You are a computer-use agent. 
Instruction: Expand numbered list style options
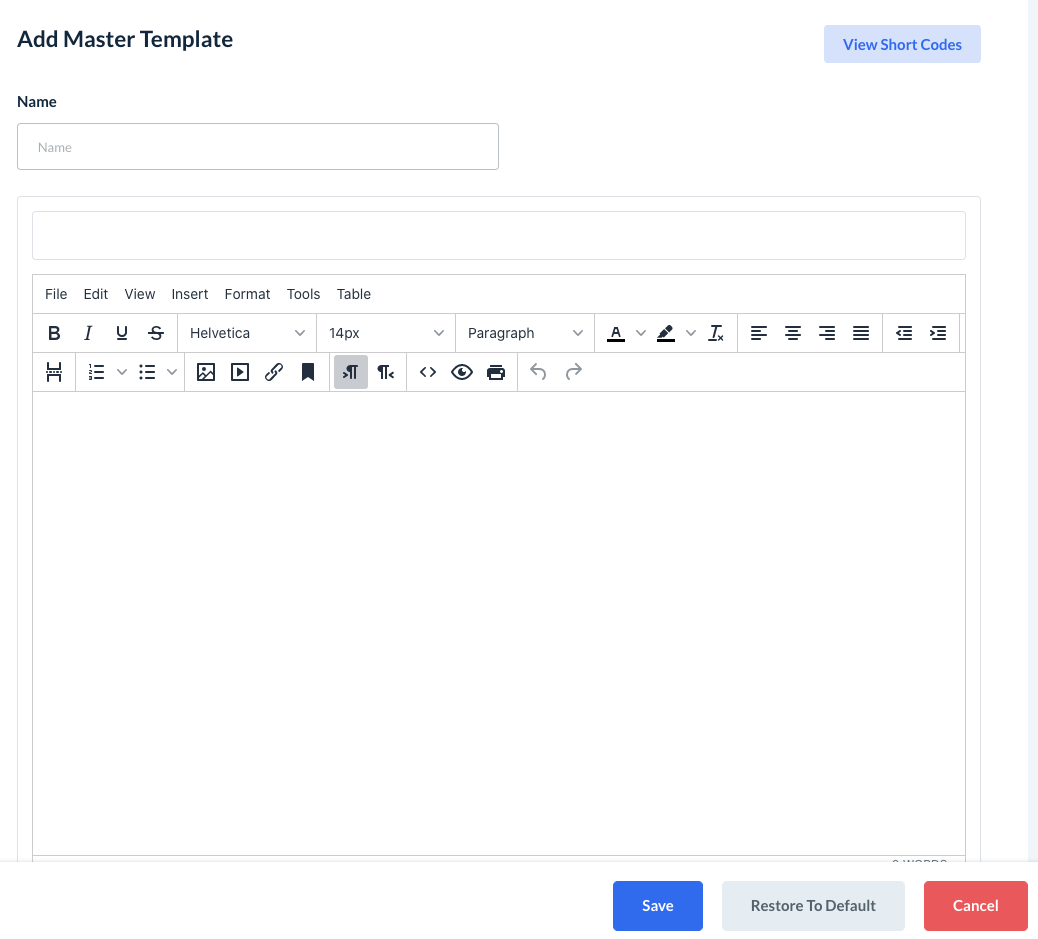coord(122,372)
